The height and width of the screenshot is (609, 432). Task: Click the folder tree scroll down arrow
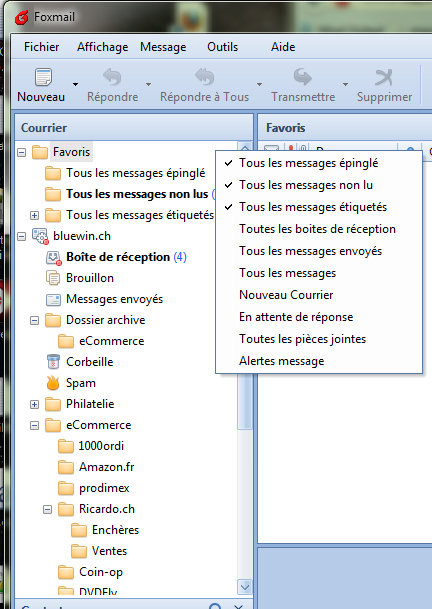[245, 587]
